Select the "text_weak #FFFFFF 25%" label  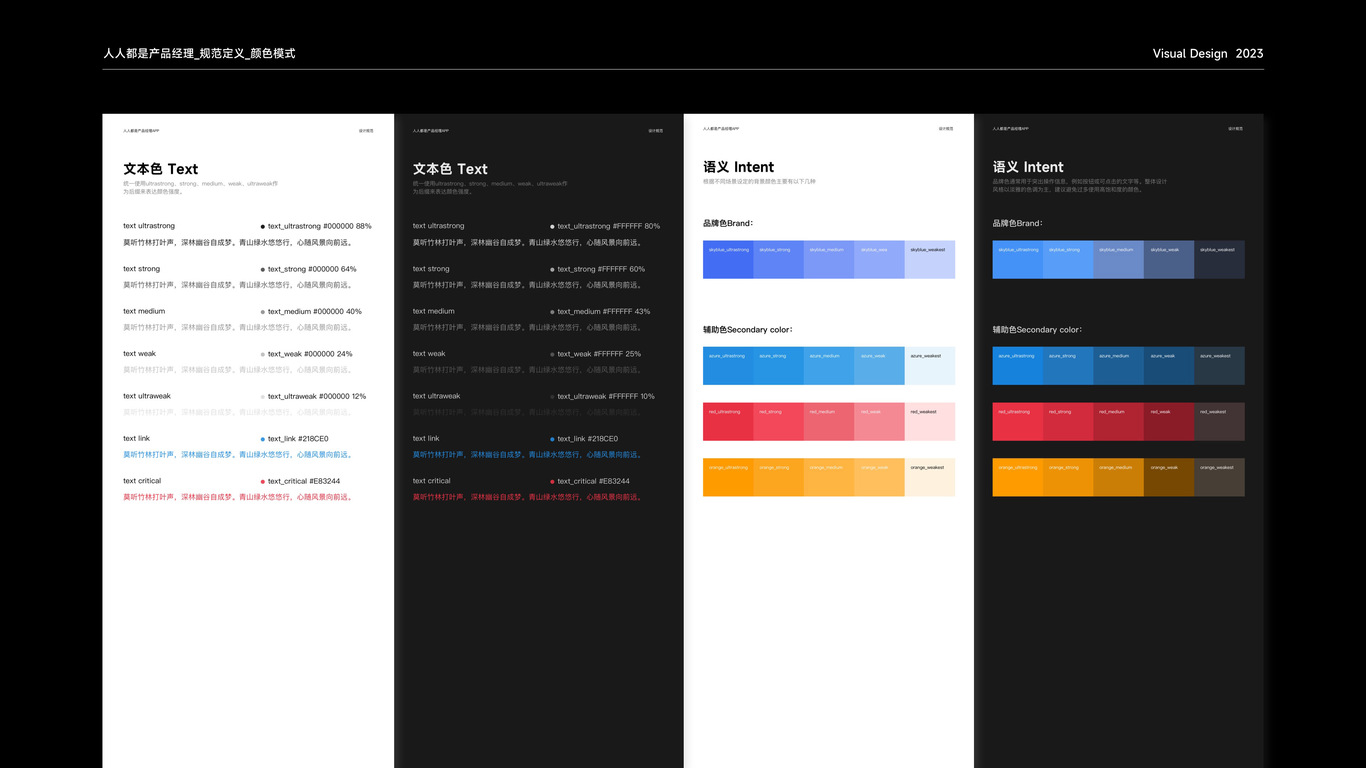tap(599, 354)
